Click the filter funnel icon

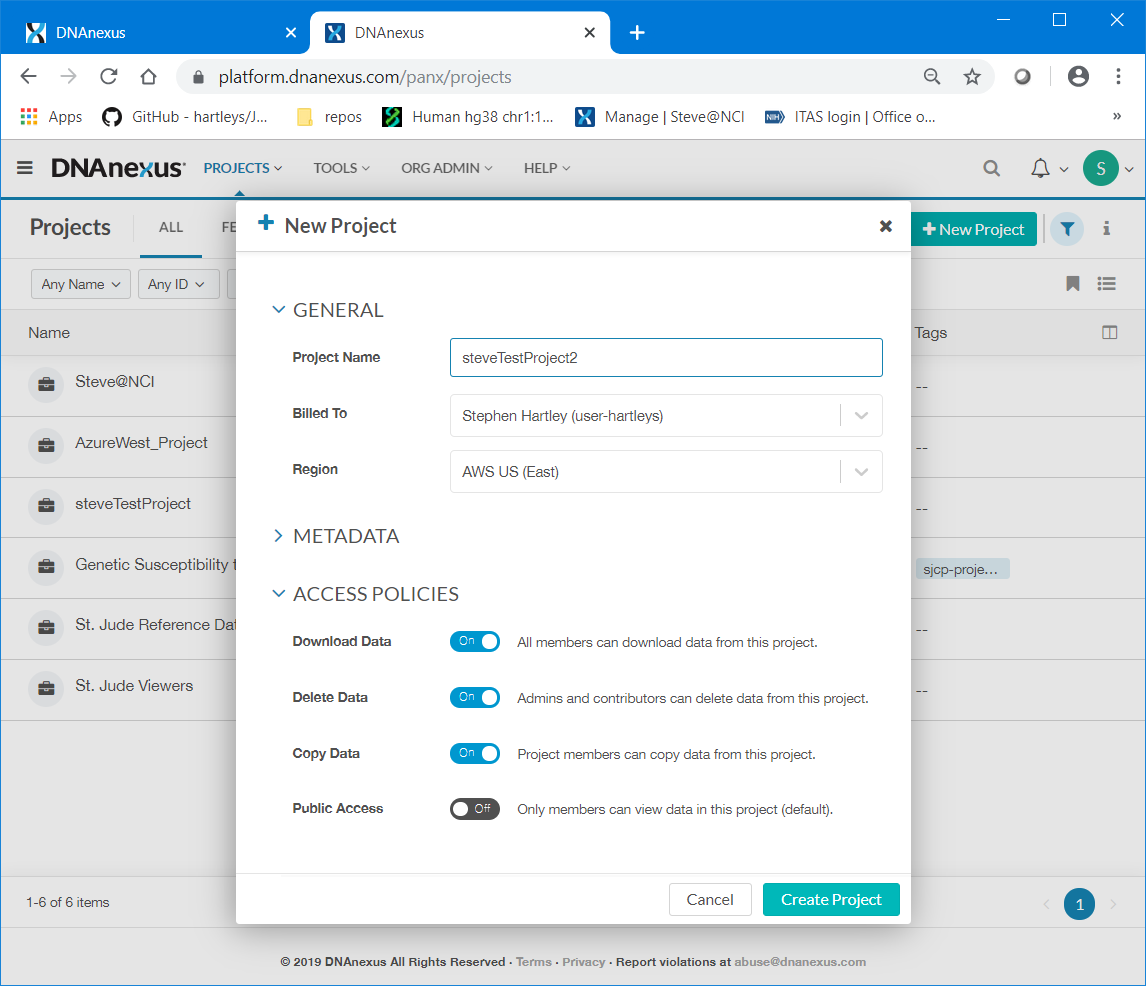click(1067, 229)
